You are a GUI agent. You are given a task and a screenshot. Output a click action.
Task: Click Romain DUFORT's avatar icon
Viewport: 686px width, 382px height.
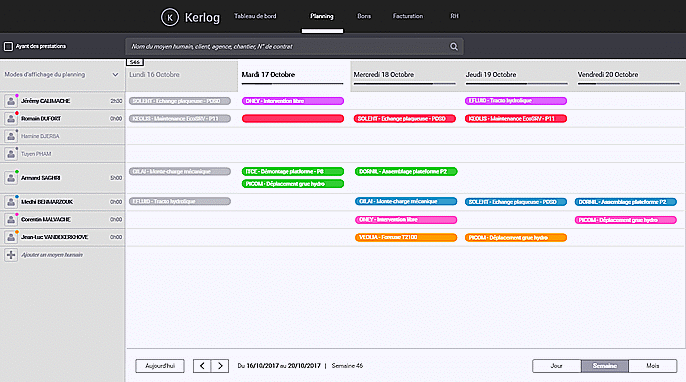(x=11, y=119)
